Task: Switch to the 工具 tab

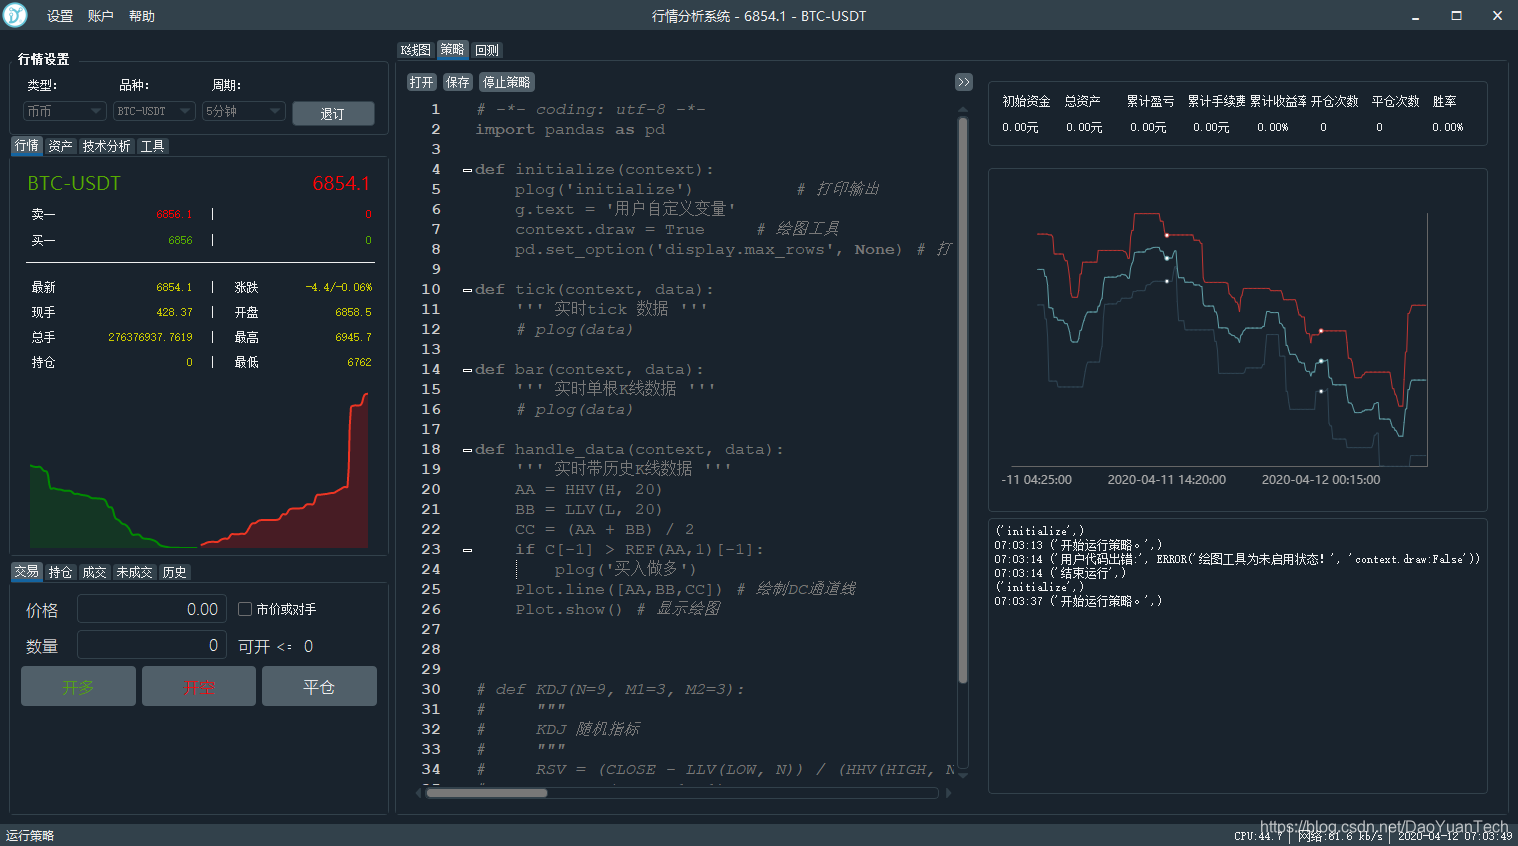Action: tap(152, 146)
